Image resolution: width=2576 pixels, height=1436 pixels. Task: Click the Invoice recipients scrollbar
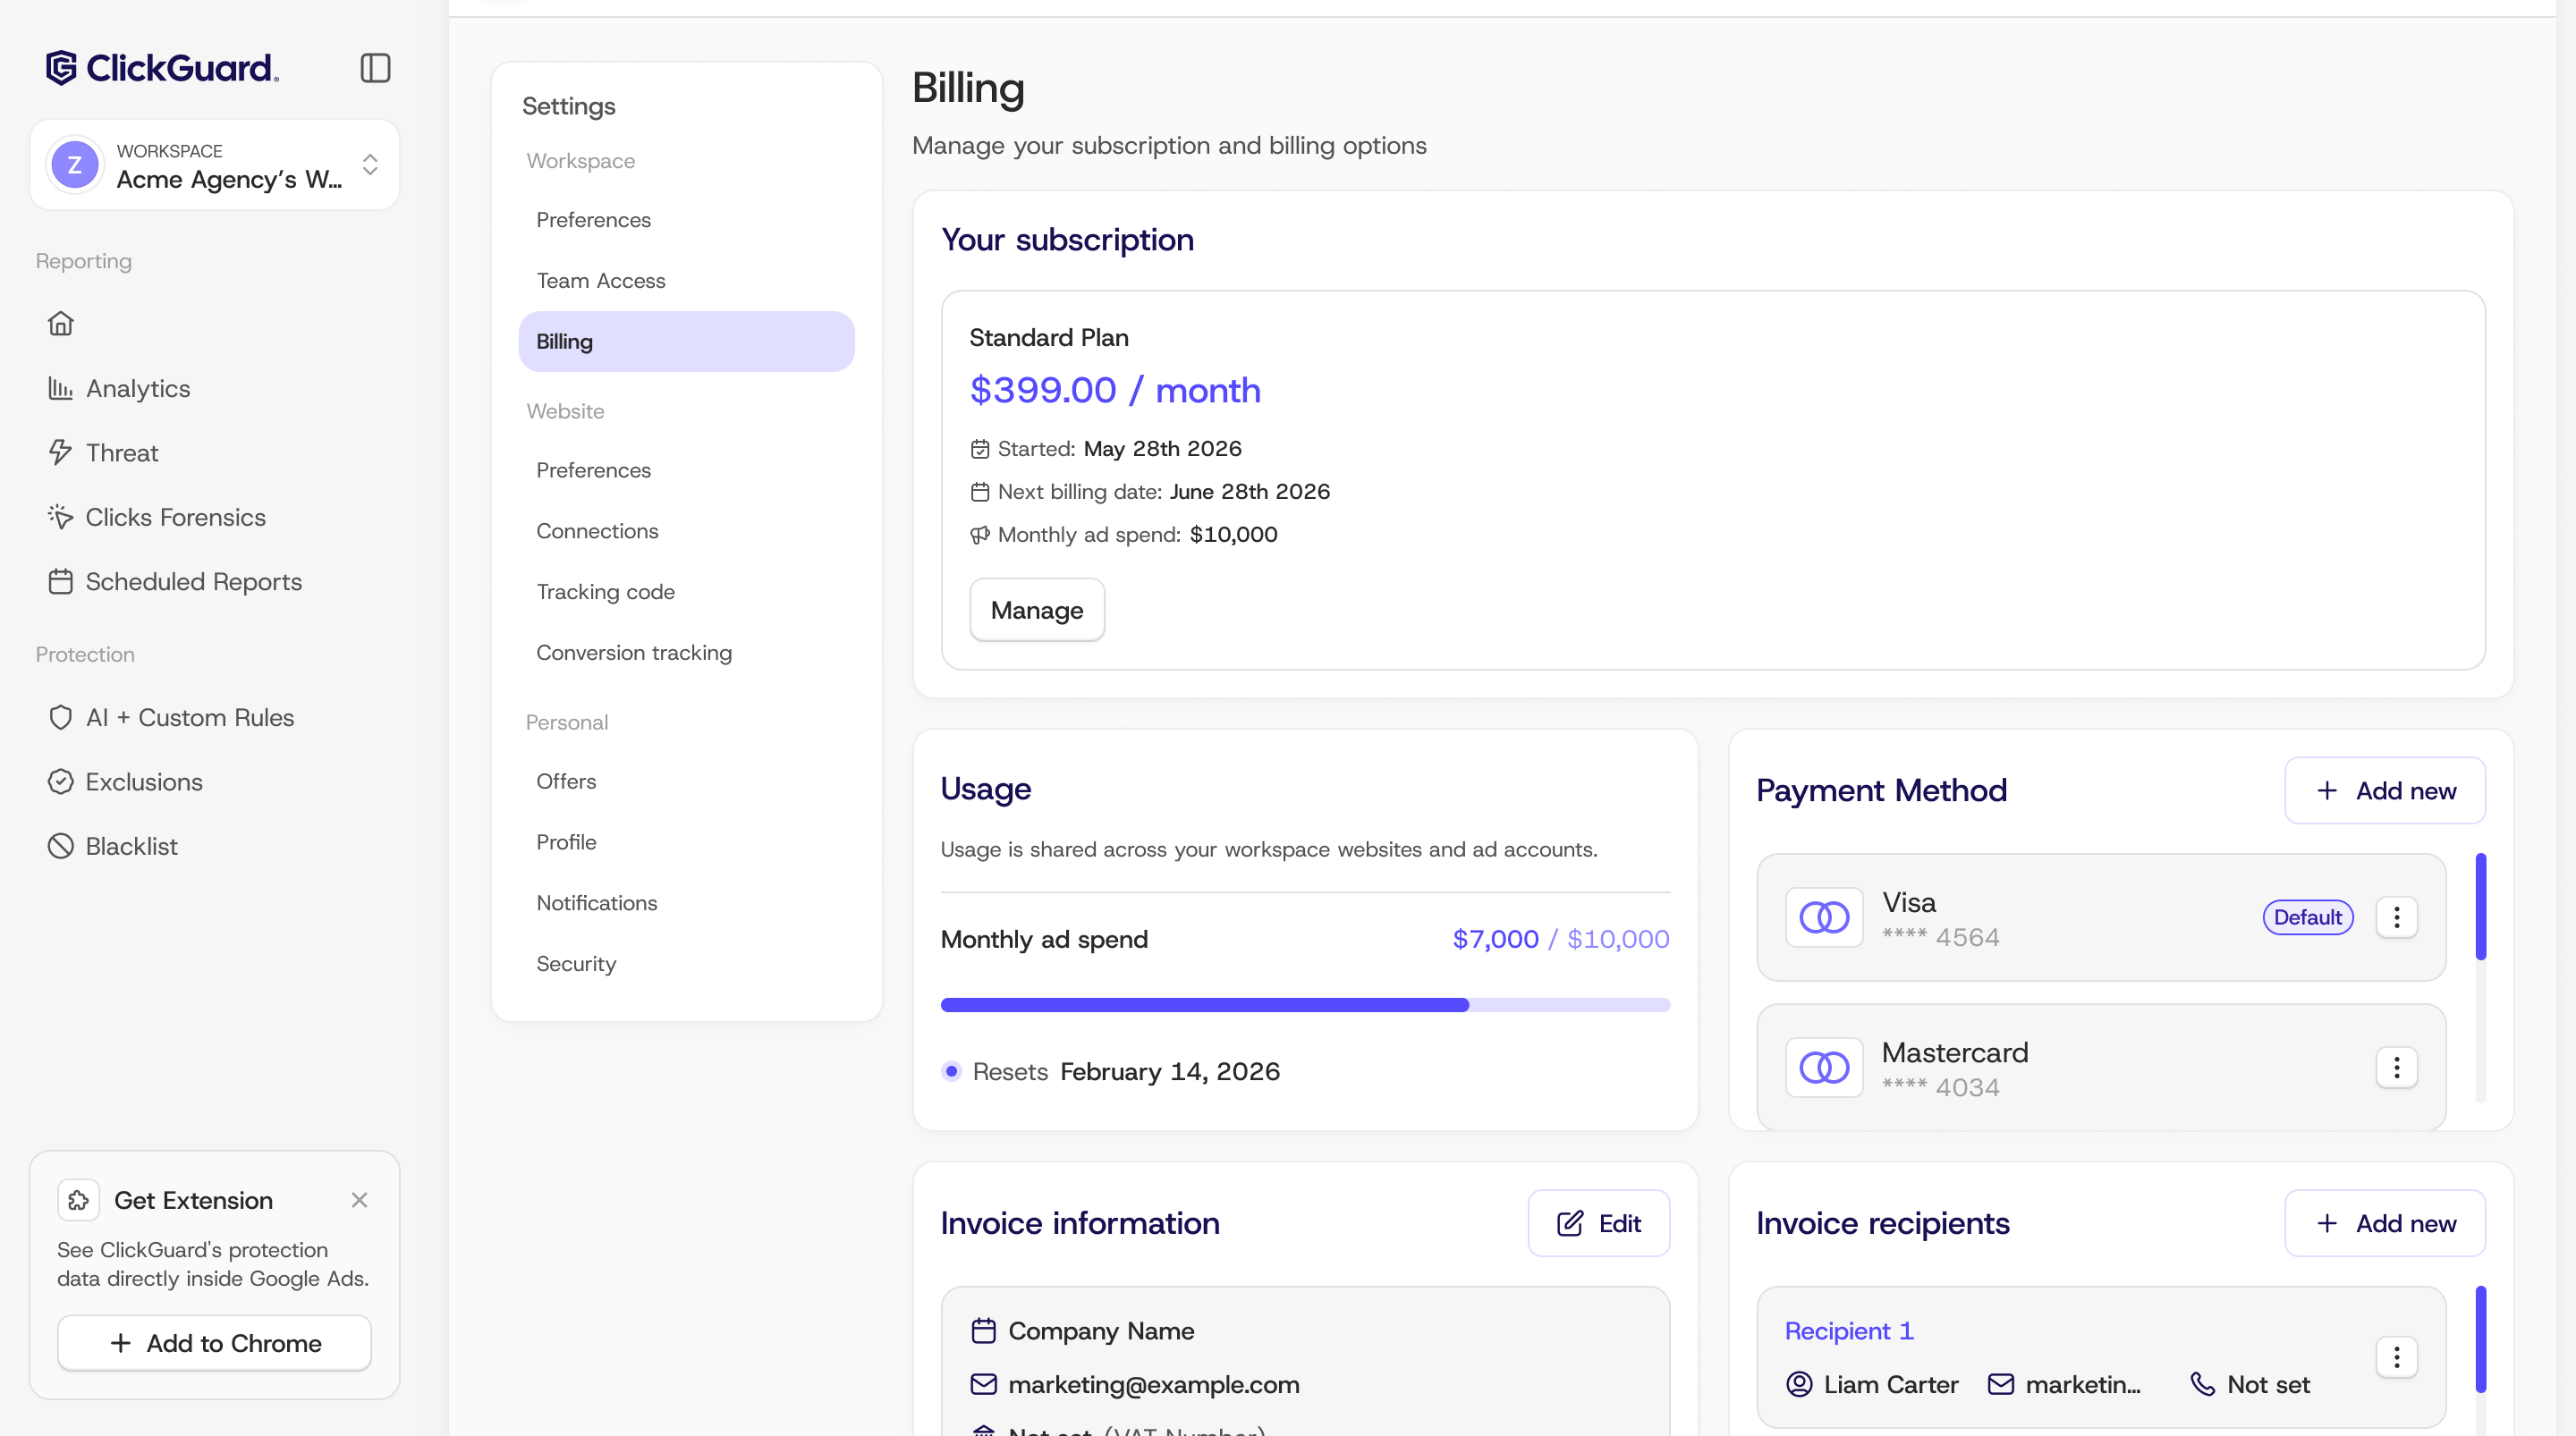tap(2481, 1339)
